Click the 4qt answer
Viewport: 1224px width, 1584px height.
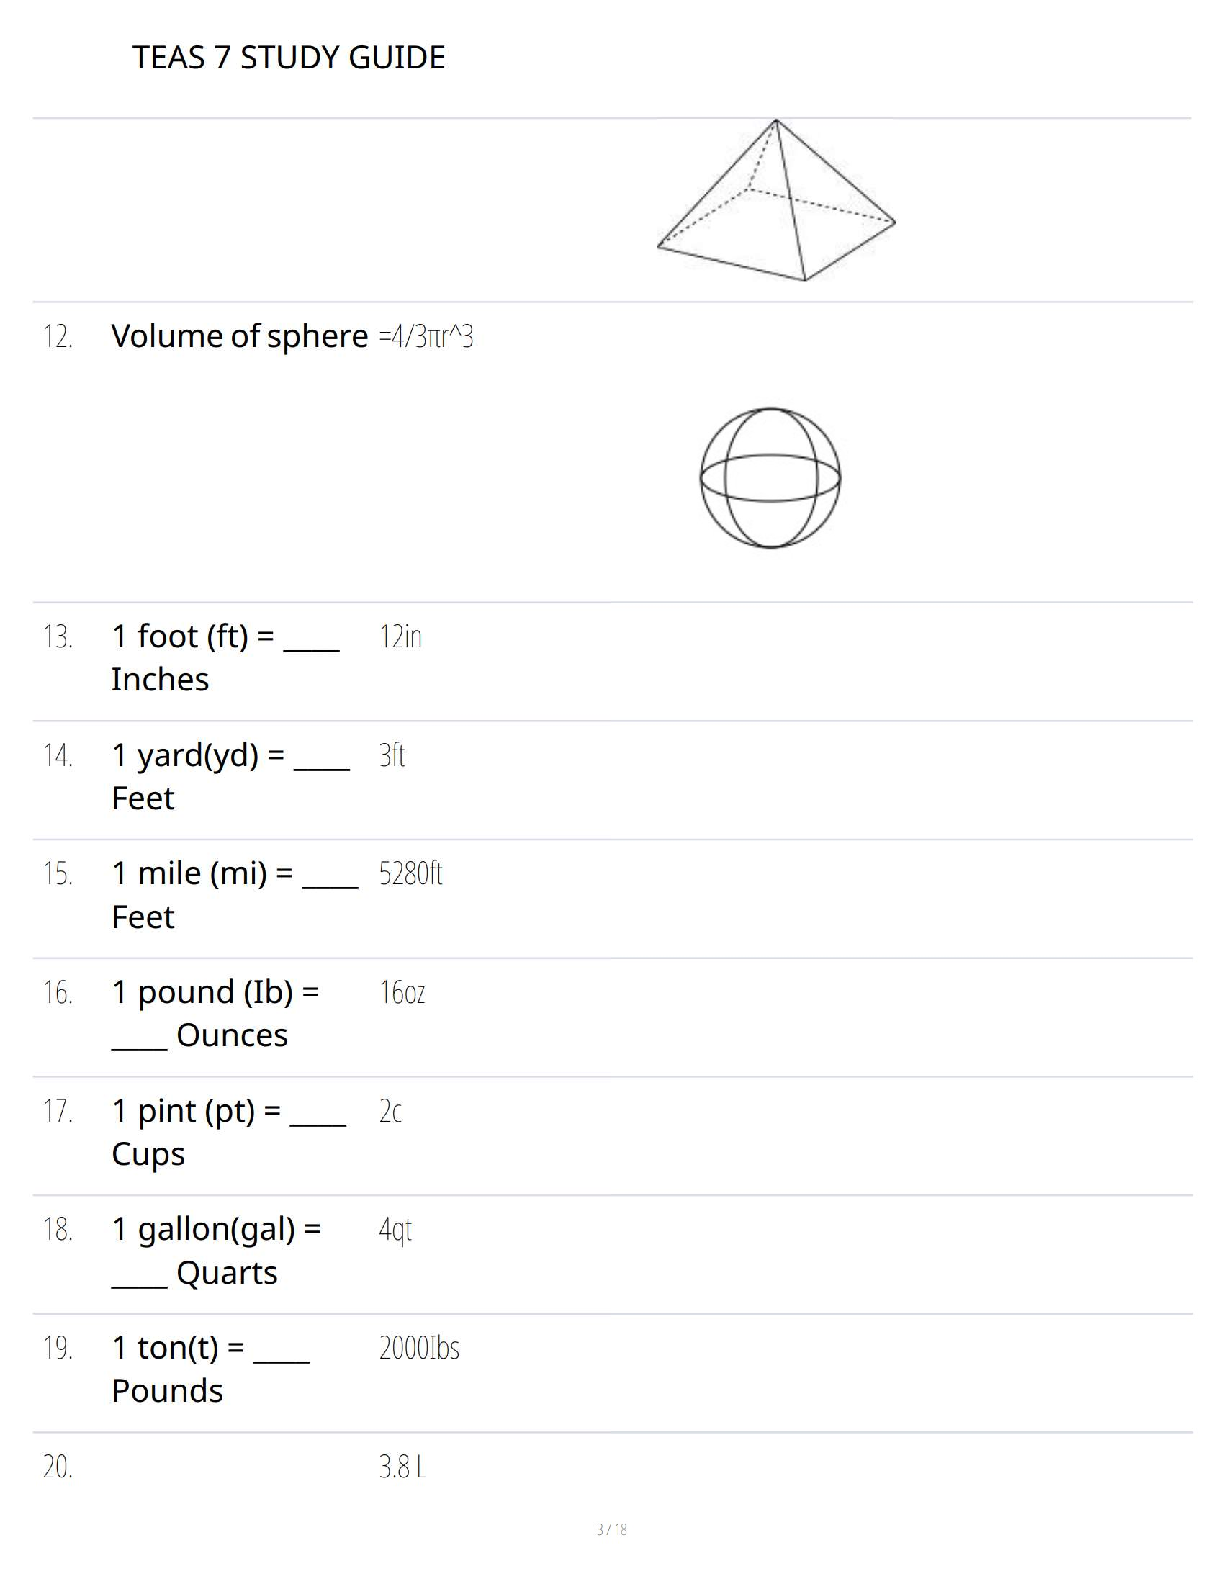pyautogui.click(x=395, y=1231)
